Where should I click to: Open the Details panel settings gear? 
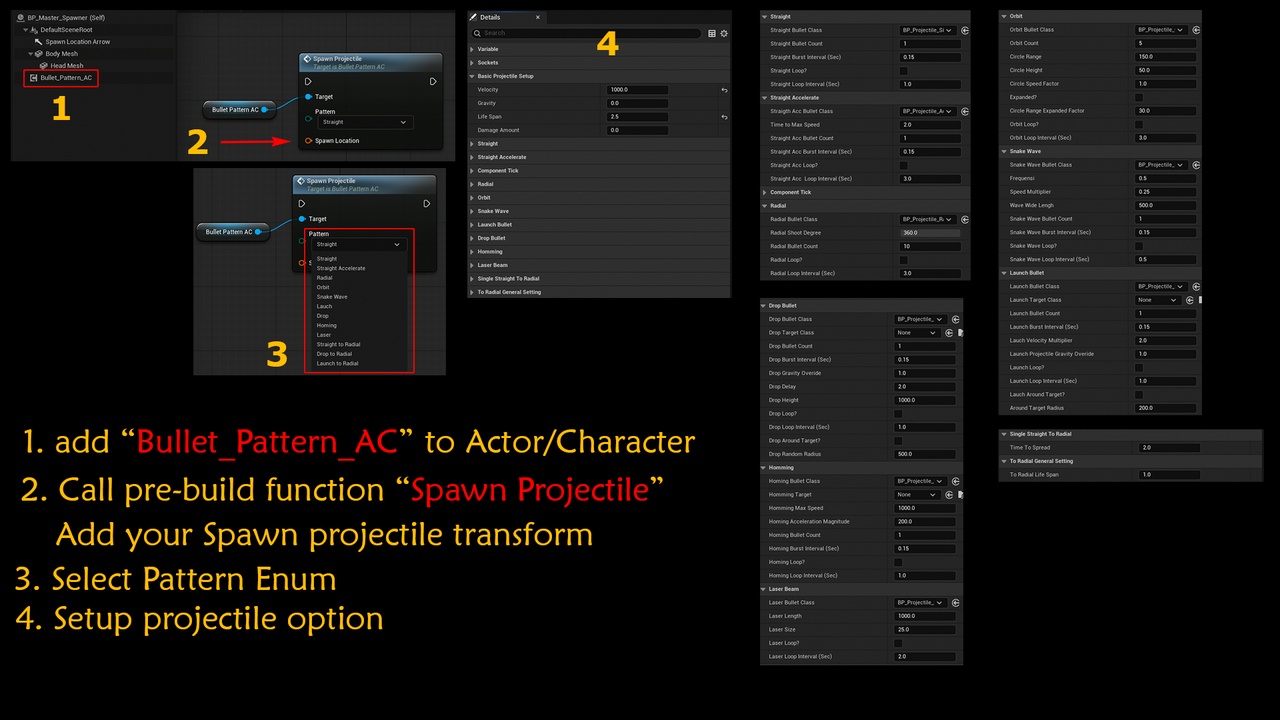tap(724, 33)
